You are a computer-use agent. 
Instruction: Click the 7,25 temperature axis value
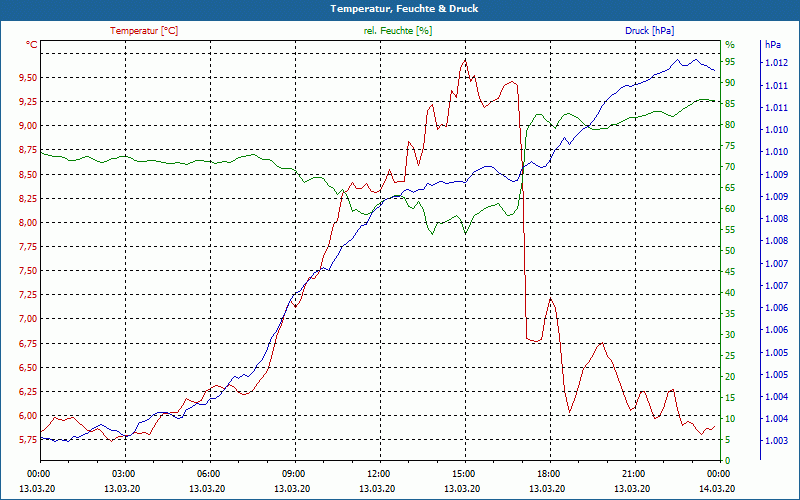click(x=28, y=295)
